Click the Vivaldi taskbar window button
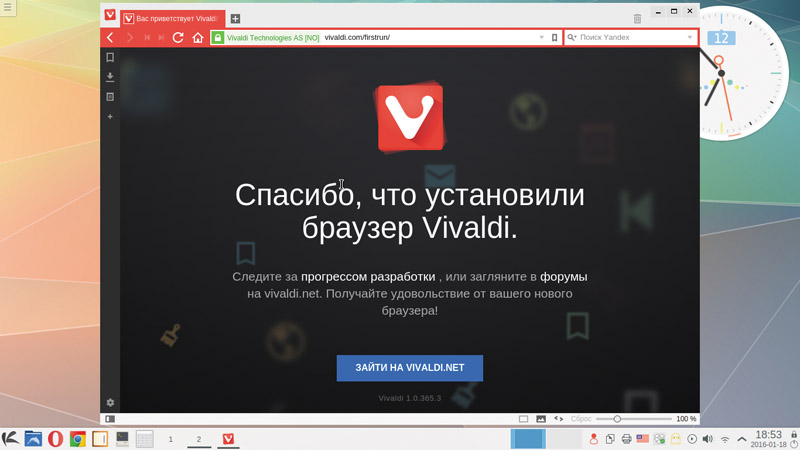 pyautogui.click(x=228, y=439)
